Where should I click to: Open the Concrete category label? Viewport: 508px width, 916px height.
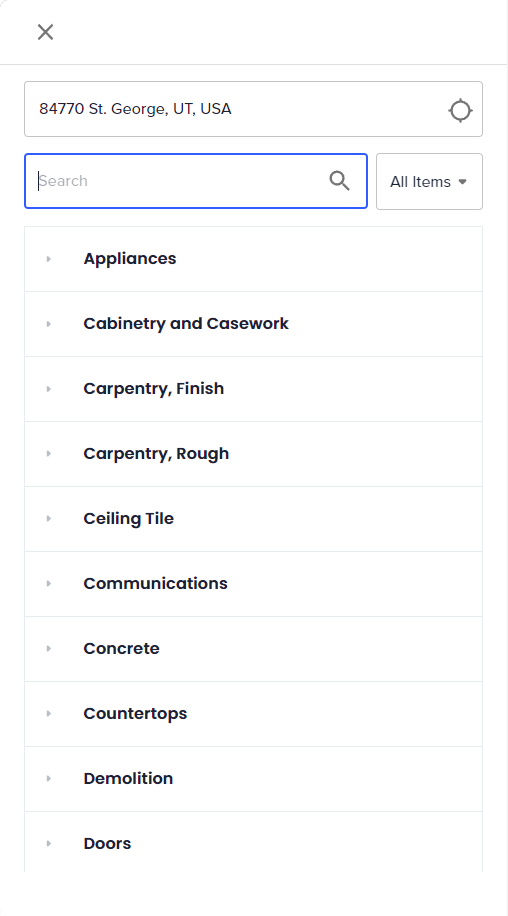121,648
